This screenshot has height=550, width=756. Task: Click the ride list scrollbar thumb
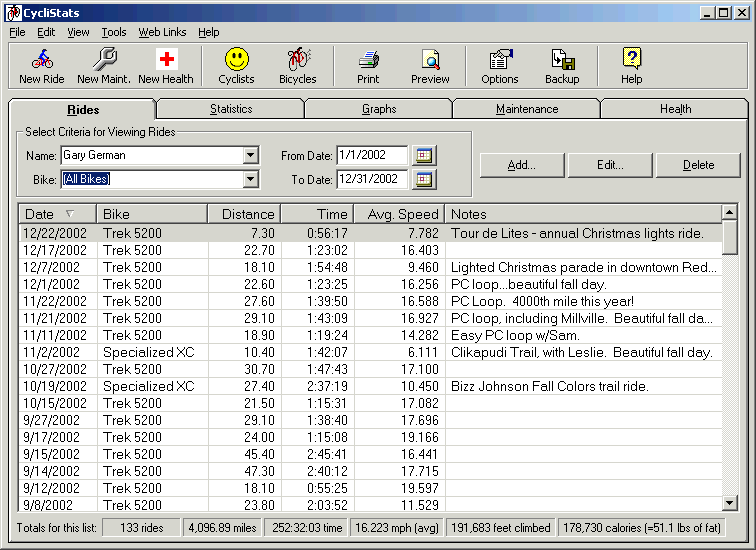729,238
